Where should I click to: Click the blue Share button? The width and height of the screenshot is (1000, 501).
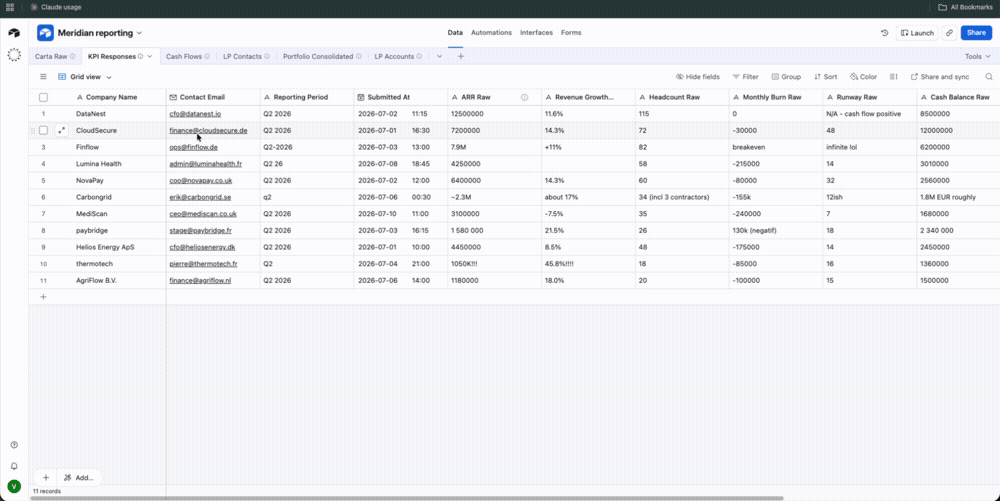976,33
